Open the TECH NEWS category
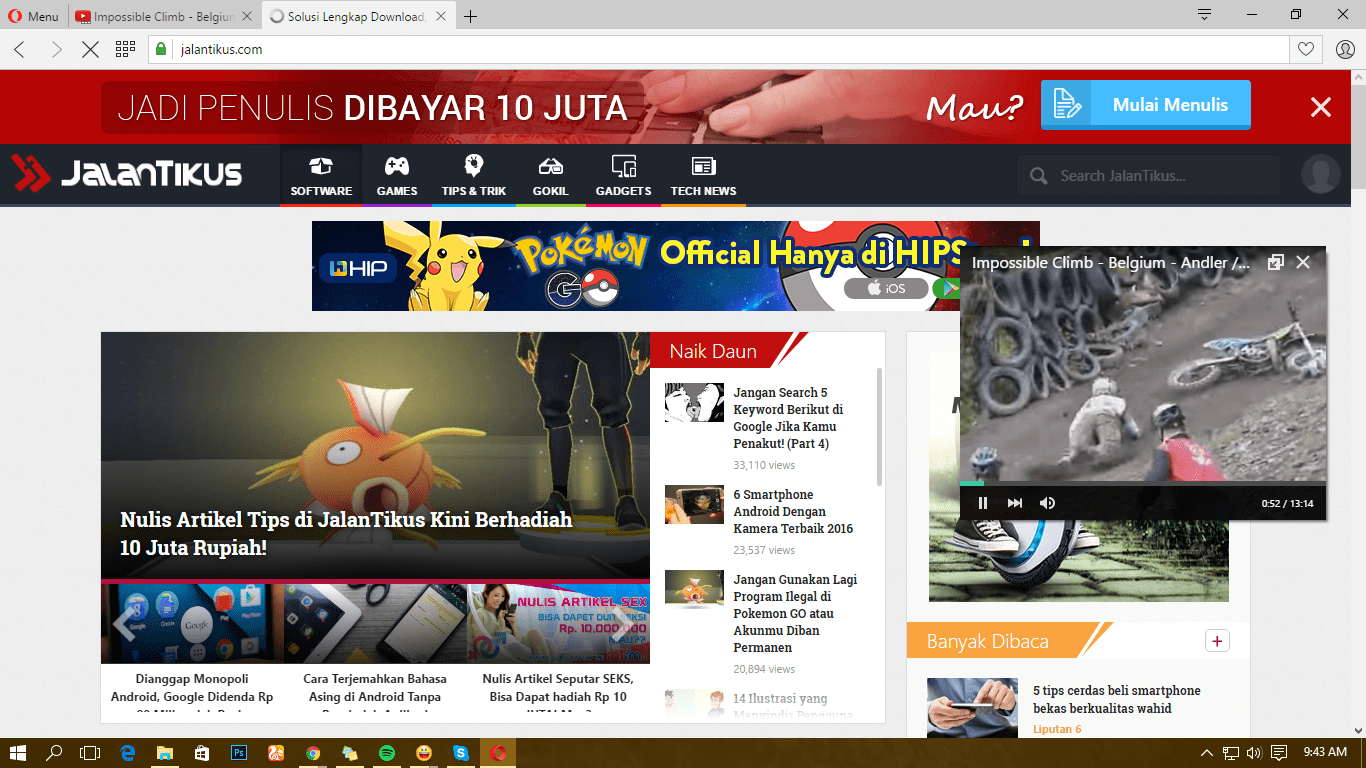Viewport: 1366px width, 768px height. (703, 176)
